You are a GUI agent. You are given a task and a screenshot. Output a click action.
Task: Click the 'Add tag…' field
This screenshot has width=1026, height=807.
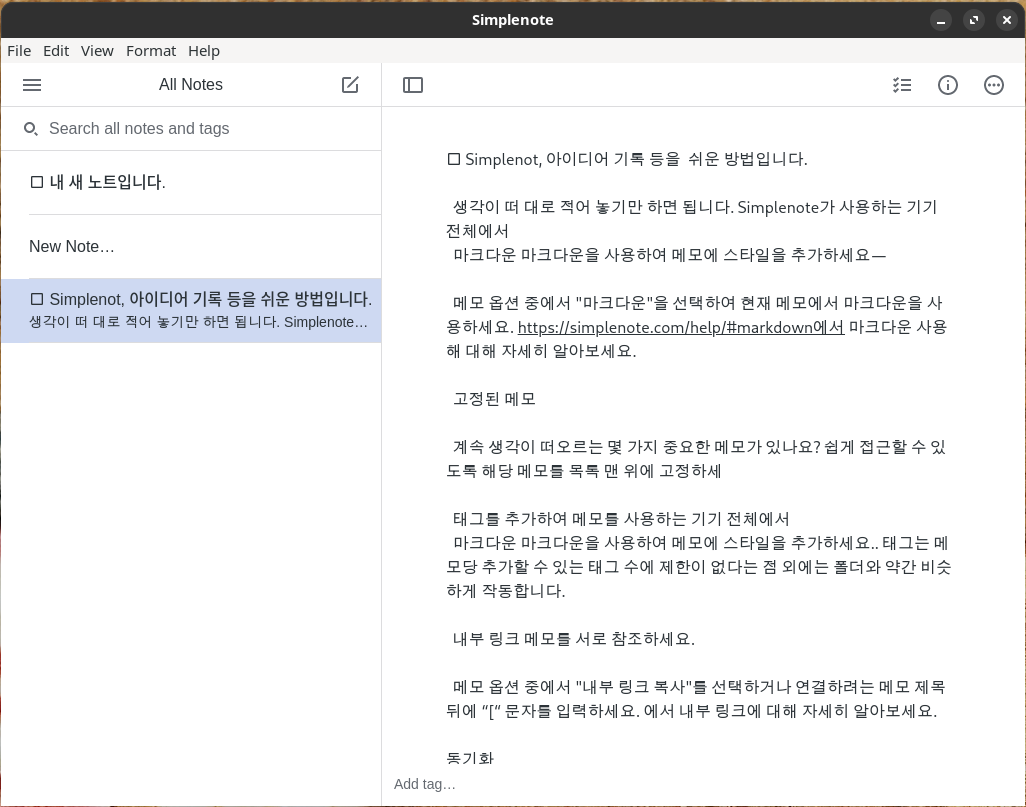pyautogui.click(x=424, y=784)
